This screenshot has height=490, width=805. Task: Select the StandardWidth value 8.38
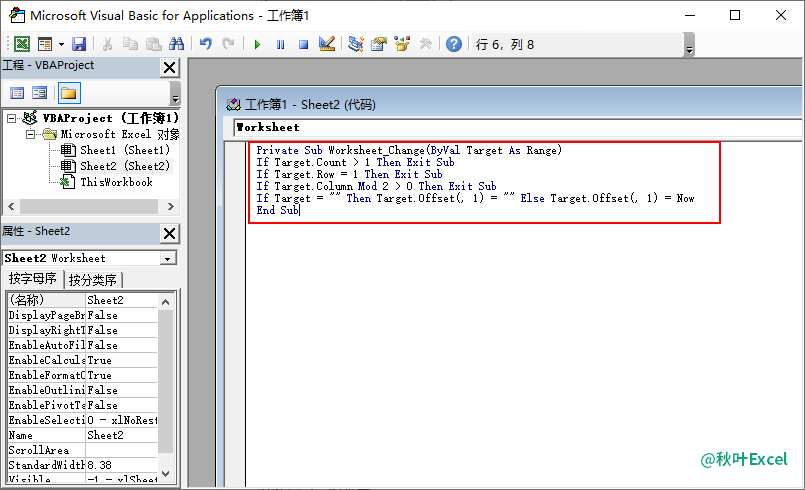click(121, 465)
